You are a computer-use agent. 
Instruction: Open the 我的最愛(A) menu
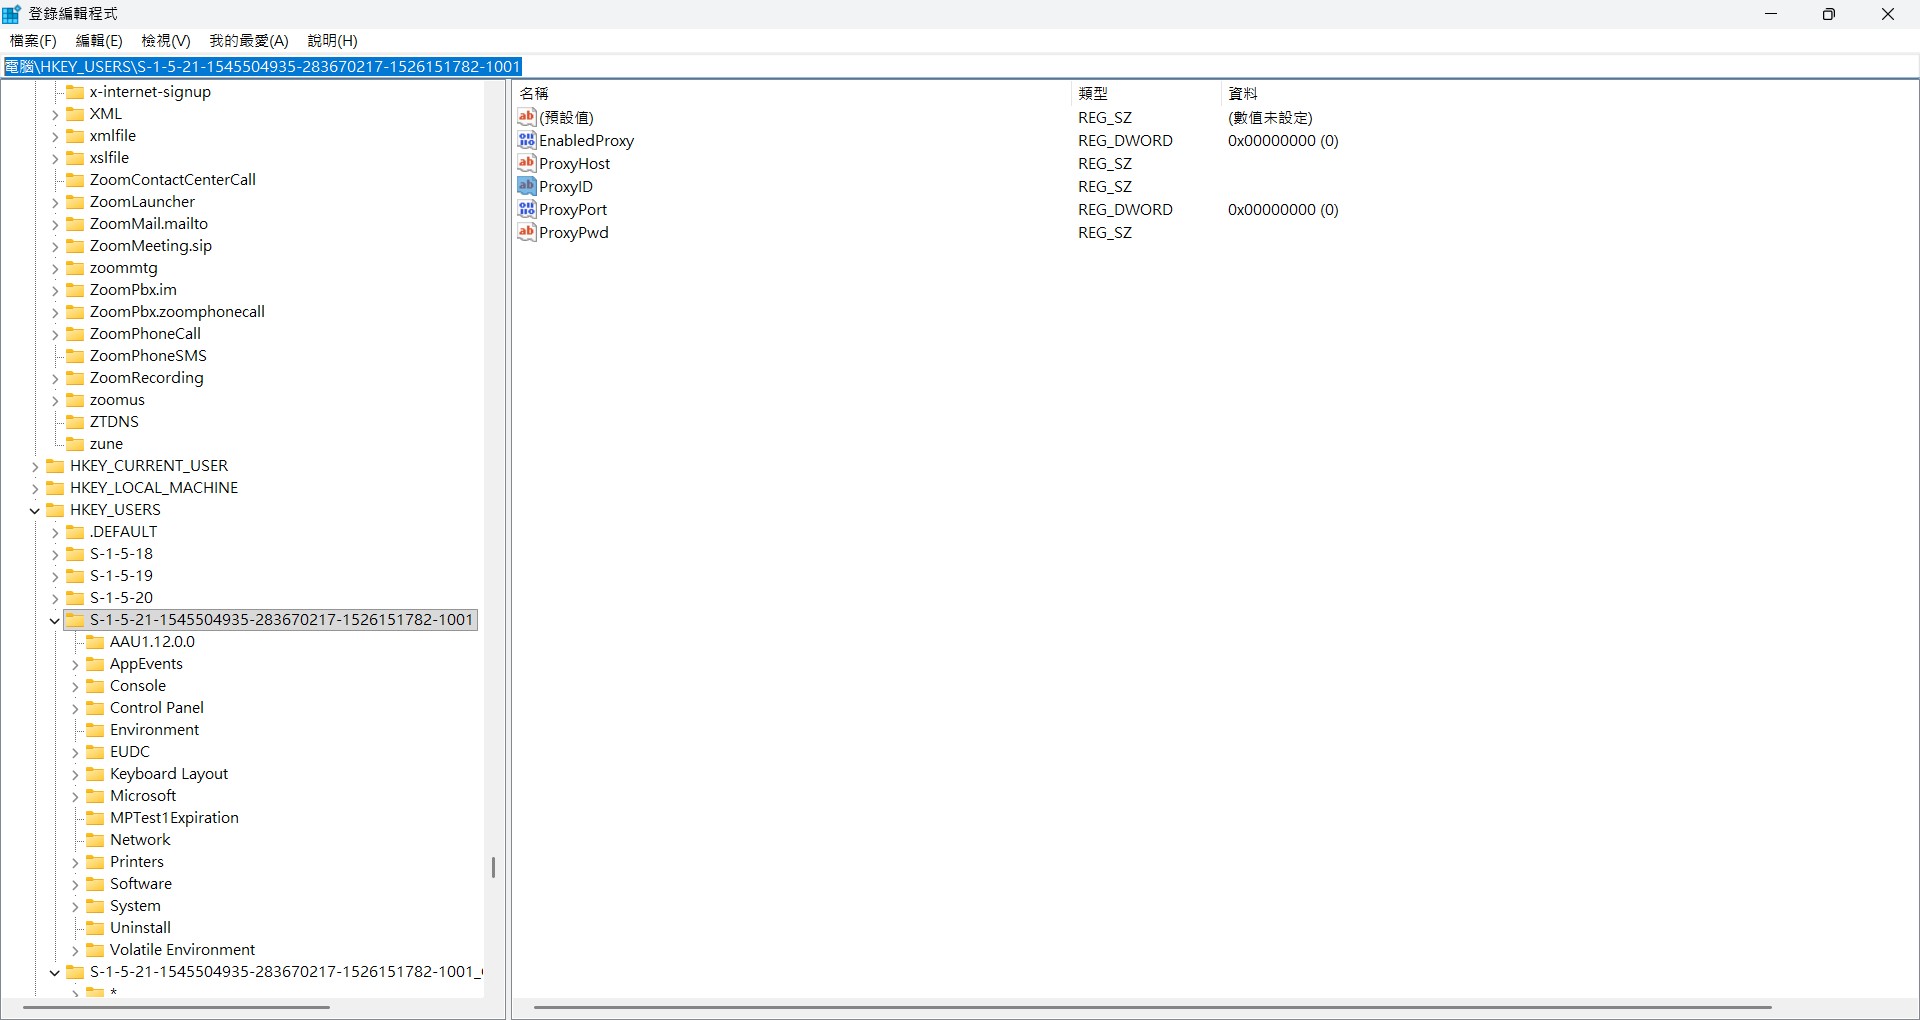pos(249,40)
